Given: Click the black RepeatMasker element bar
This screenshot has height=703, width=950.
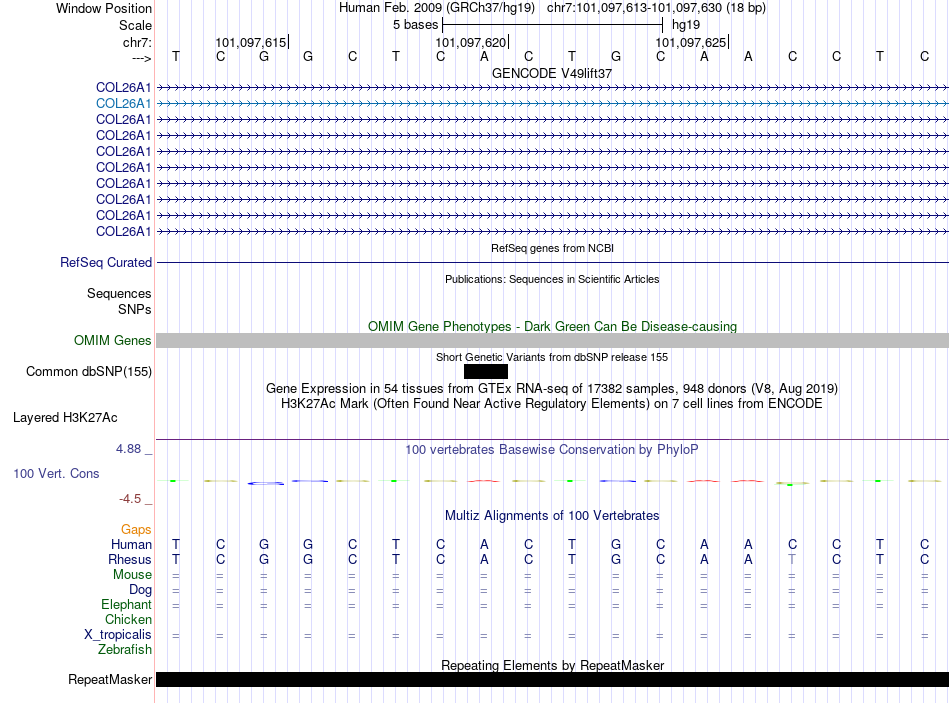Looking at the screenshot, I should pos(552,679).
